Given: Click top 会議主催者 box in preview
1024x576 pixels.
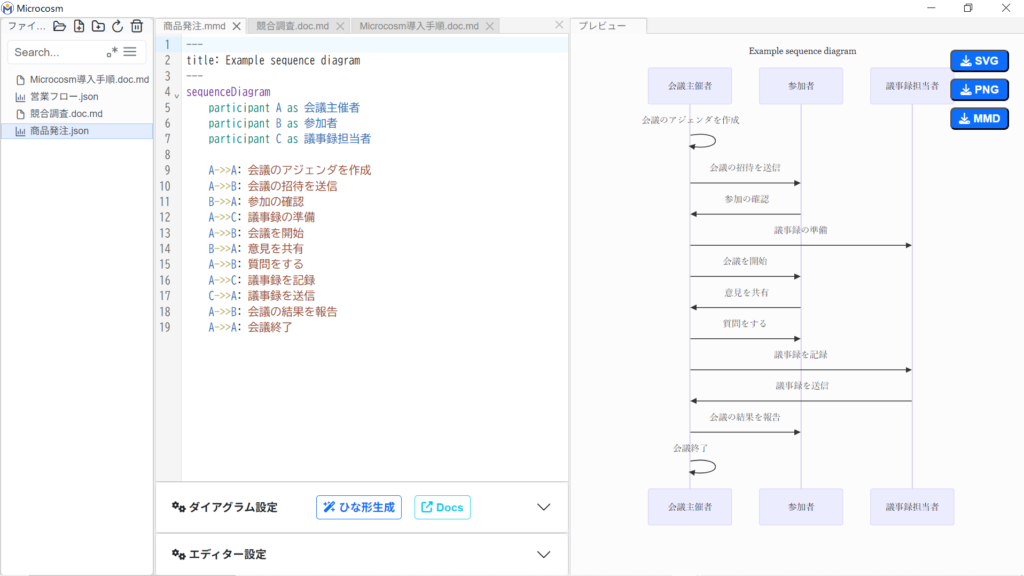Looking at the screenshot, I should 690,86.
